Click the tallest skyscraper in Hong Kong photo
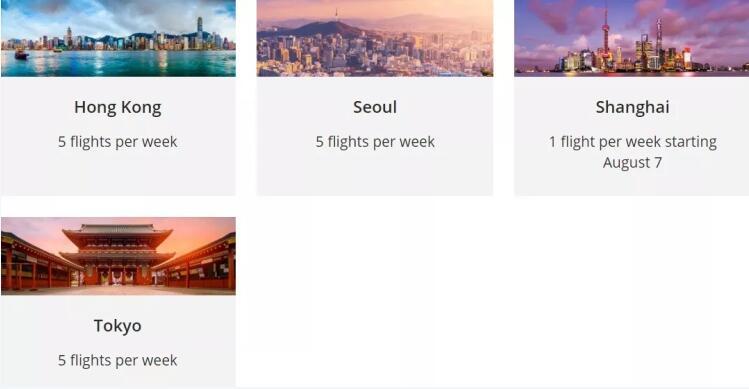Image resolution: width=749 pixels, height=389 pixels. click(200, 32)
